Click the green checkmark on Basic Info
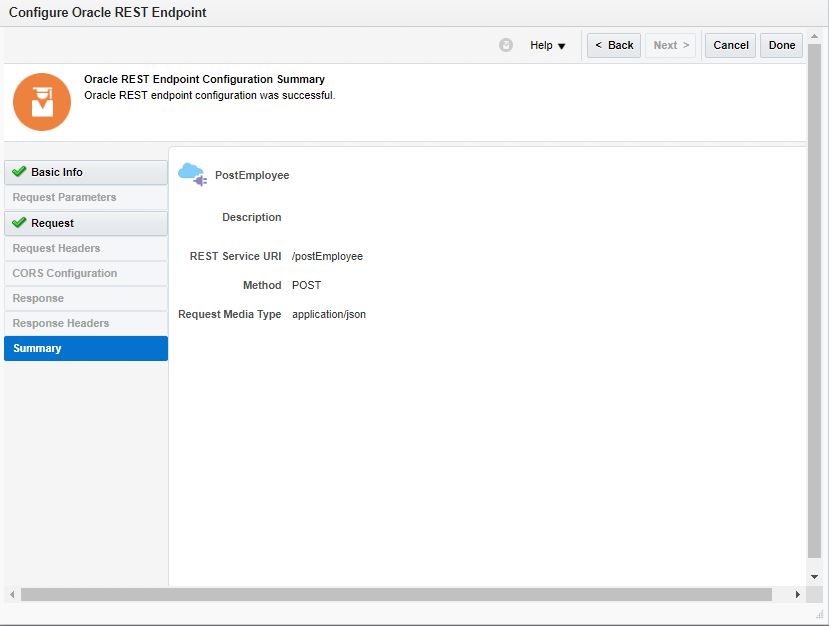The image size is (829, 626). (x=19, y=171)
